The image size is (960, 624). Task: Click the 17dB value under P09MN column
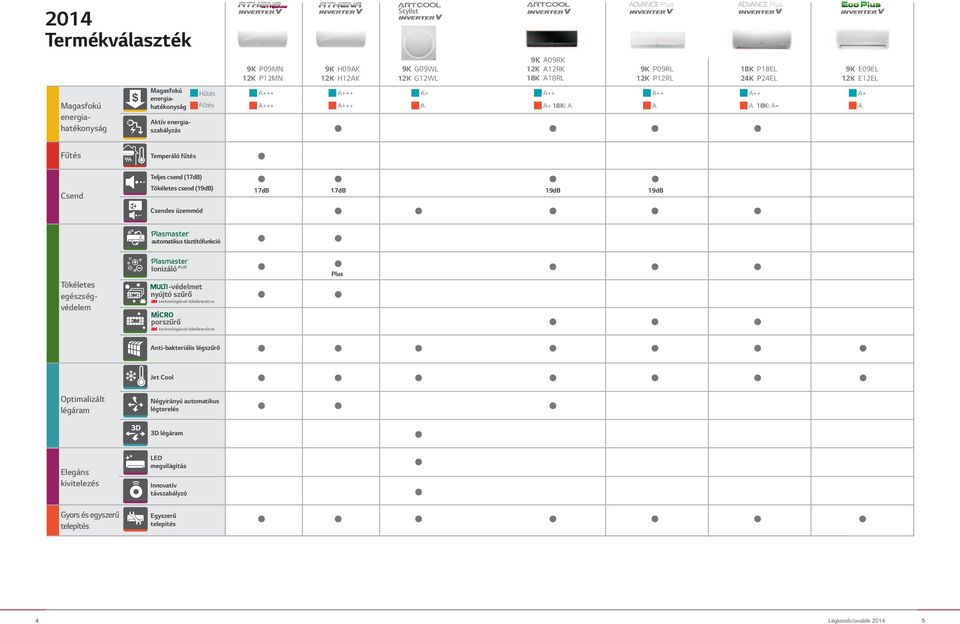click(261, 190)
